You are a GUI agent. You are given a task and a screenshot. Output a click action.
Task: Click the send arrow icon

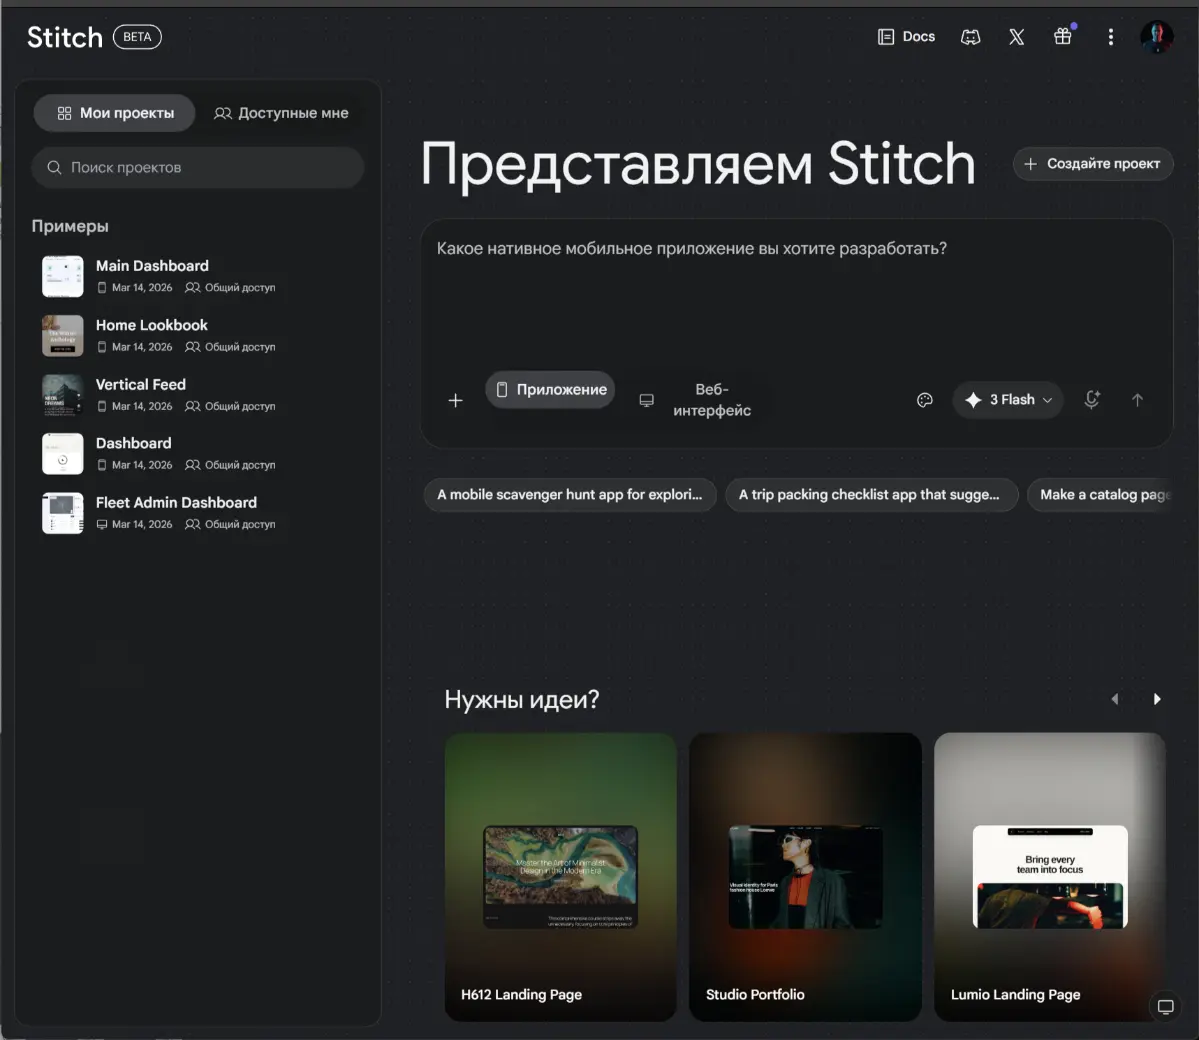pyautogui.click(x=1137, y=400)
